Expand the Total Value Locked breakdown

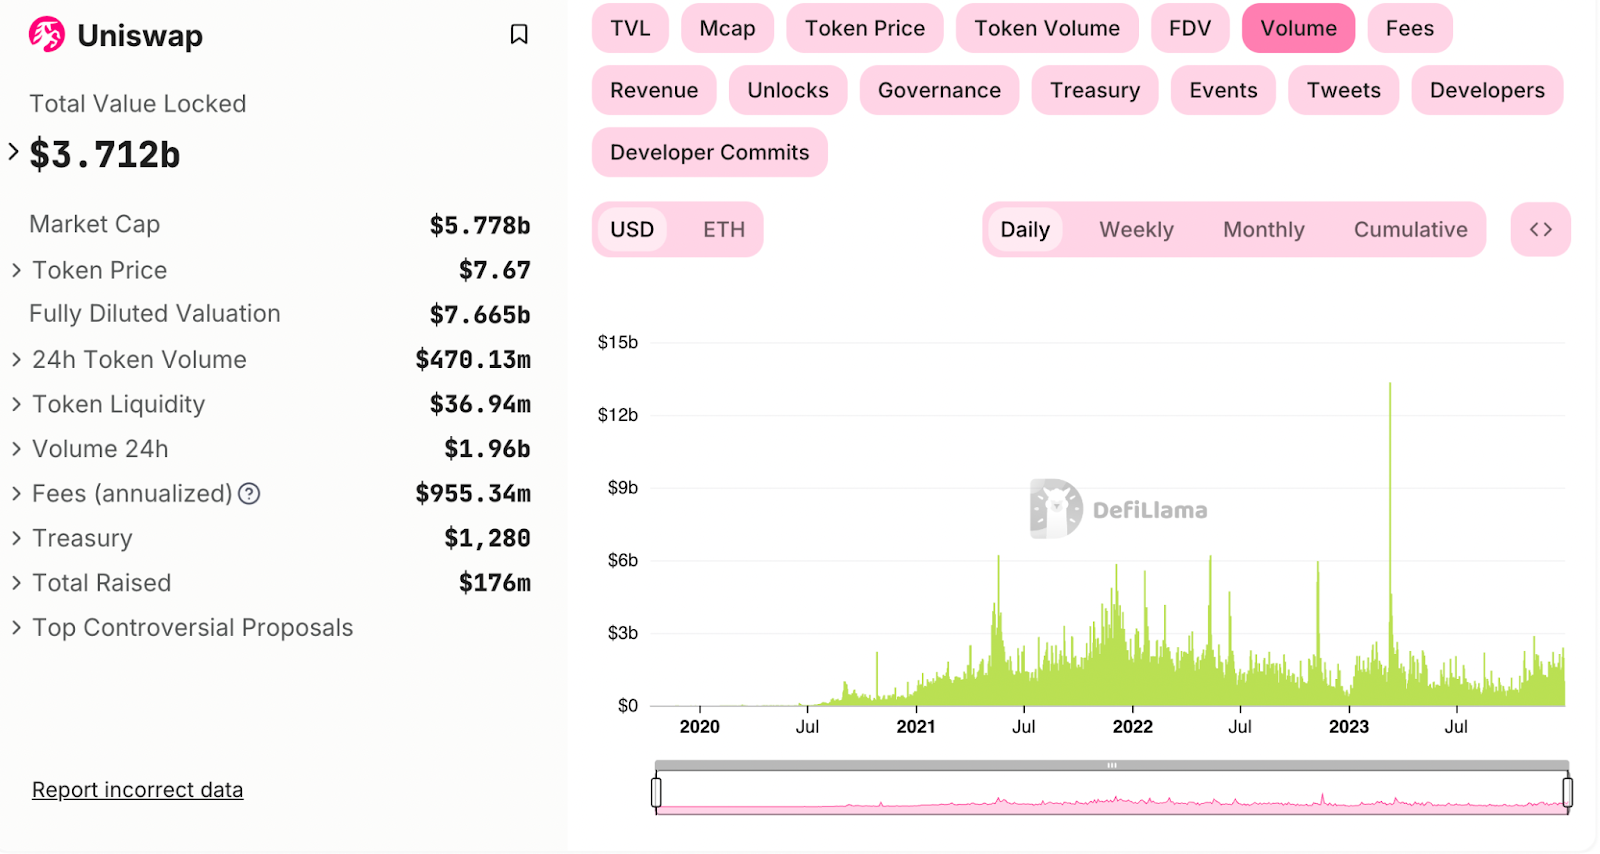click(x=14, y=152)
